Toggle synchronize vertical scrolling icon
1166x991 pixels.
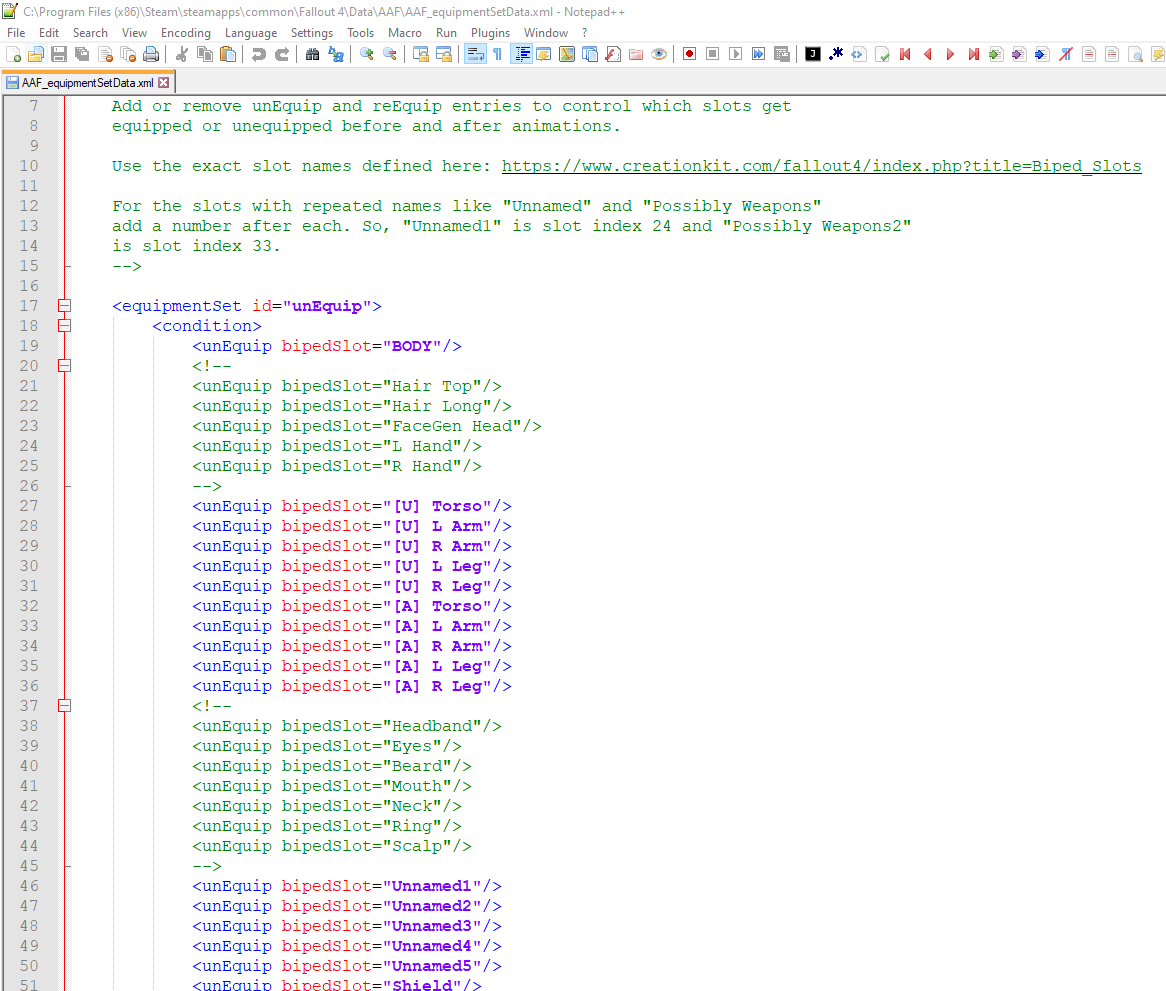click(x=421, y=54)
